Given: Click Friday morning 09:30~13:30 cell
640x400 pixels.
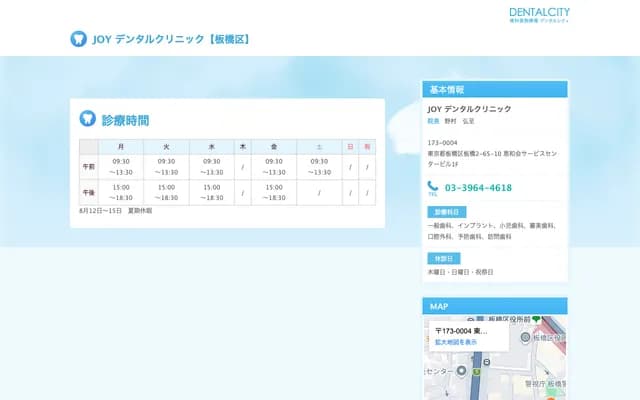Looking at the screenshot, I should pyautogui.click(x=274, y=167).
